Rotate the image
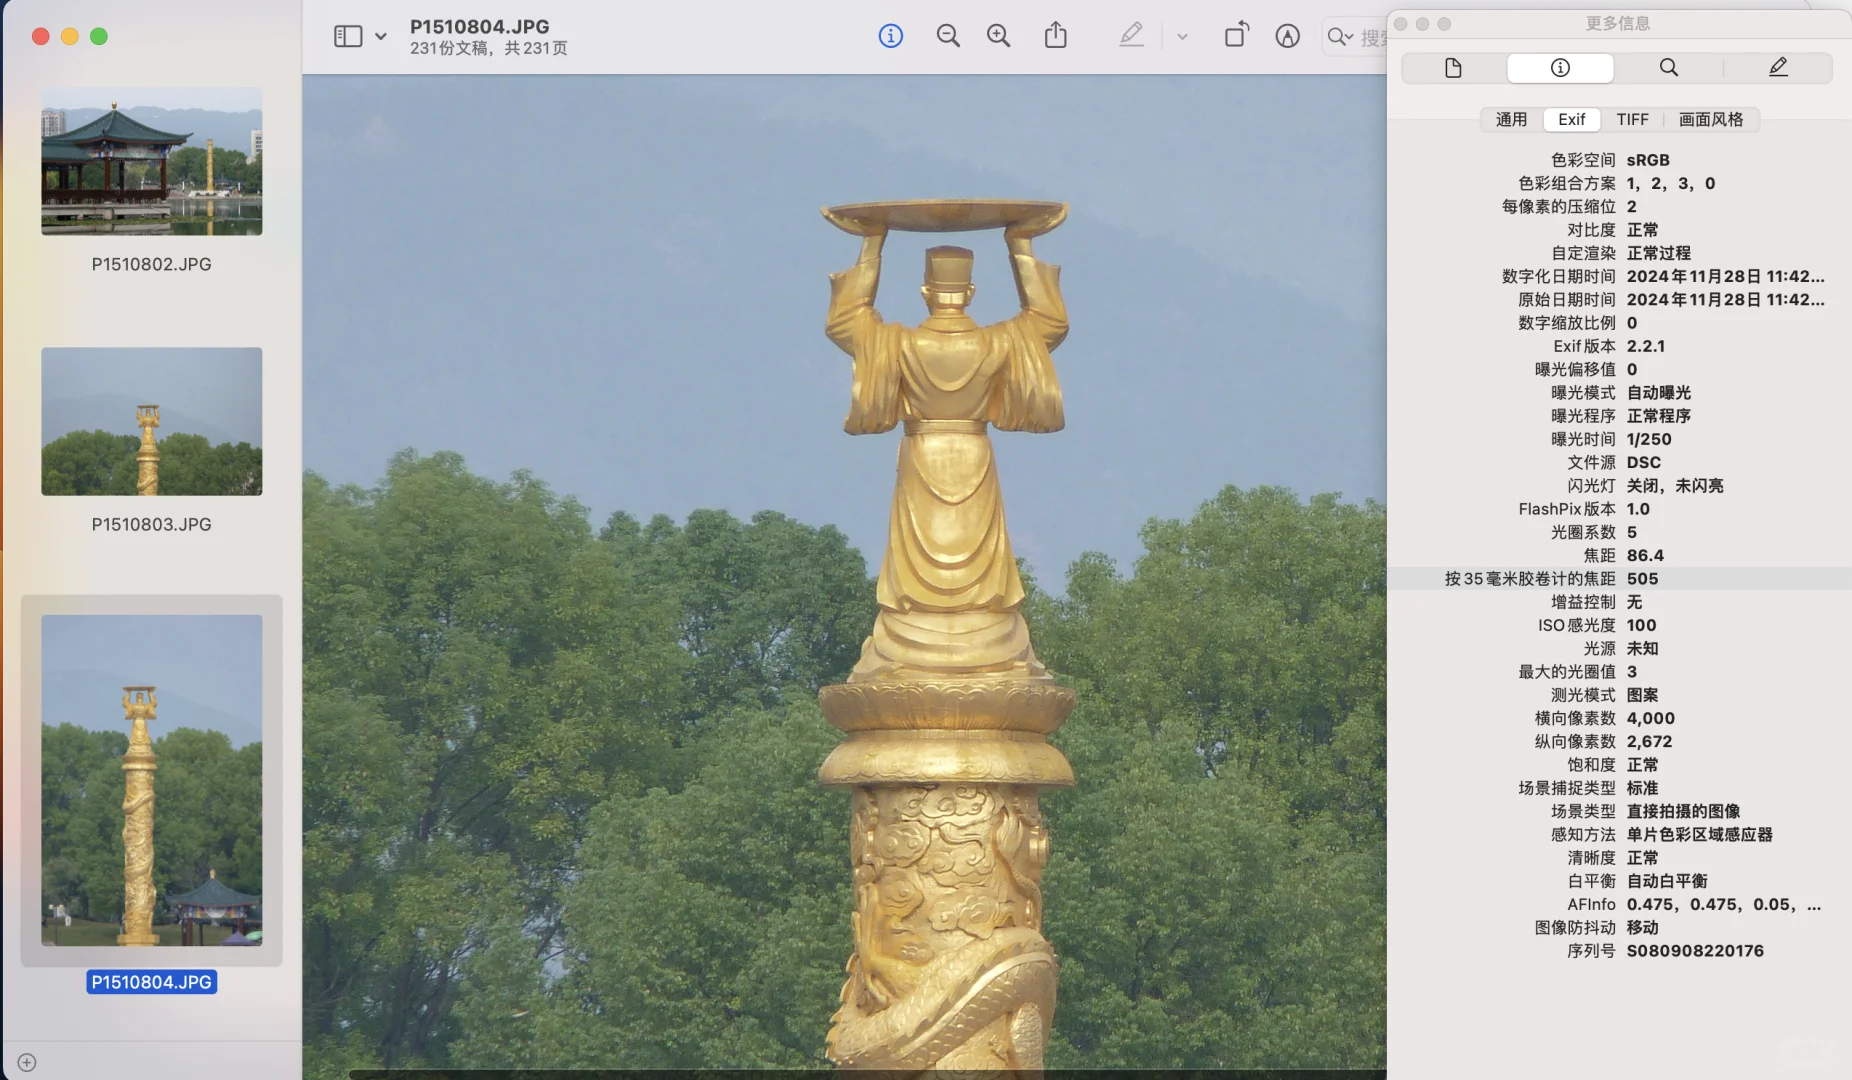This screenshot has width=1852, height=1080. pyautogui.click(x=1236, y=36)
